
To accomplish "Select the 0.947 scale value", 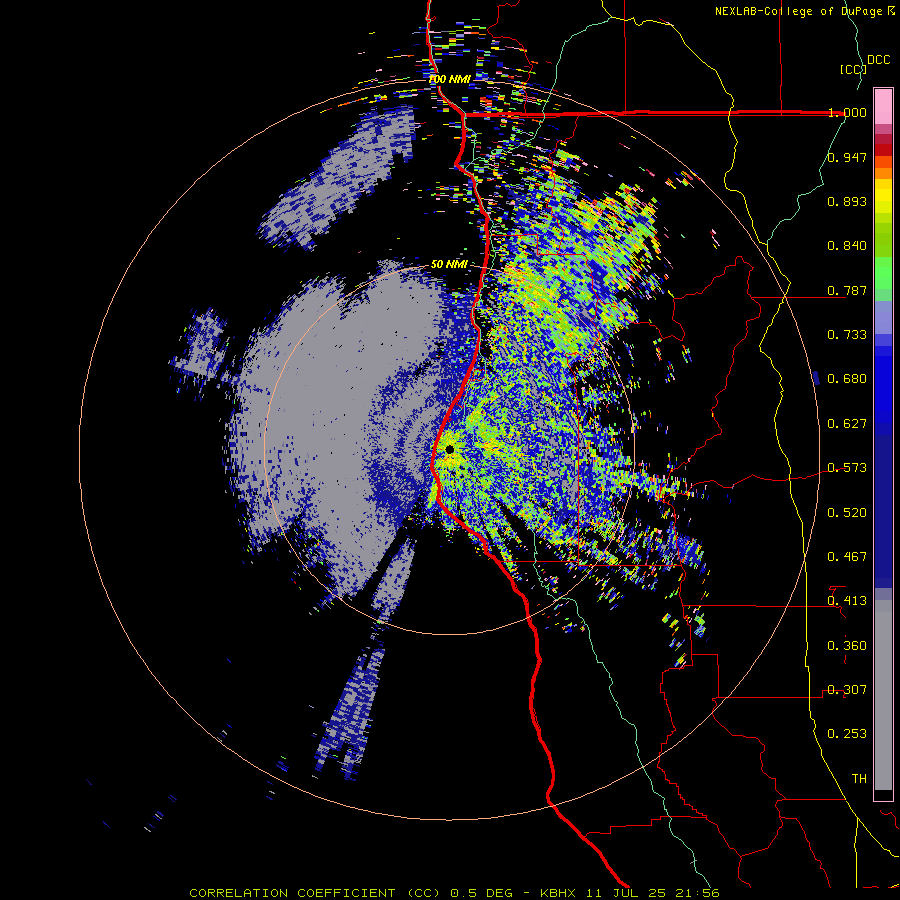I will [x=847, y=157].
